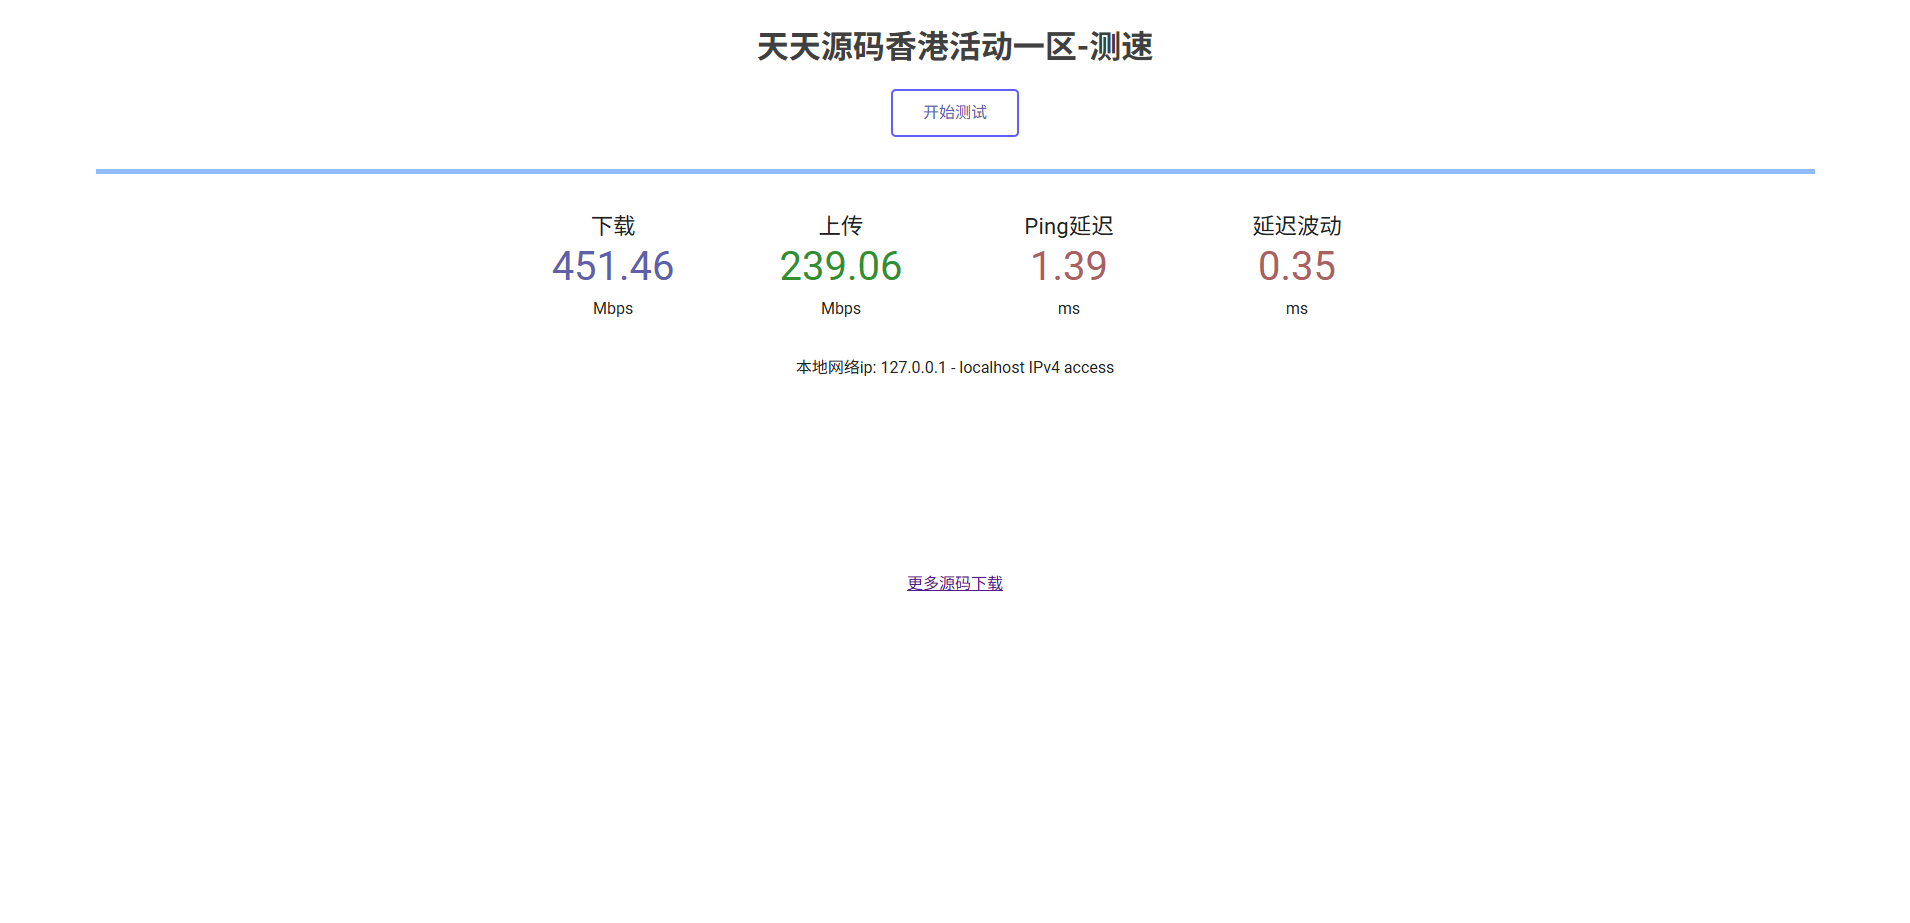Click the Ping延迟 heading
This screenshot has width=1910, height=923.
pos(1068,226)
